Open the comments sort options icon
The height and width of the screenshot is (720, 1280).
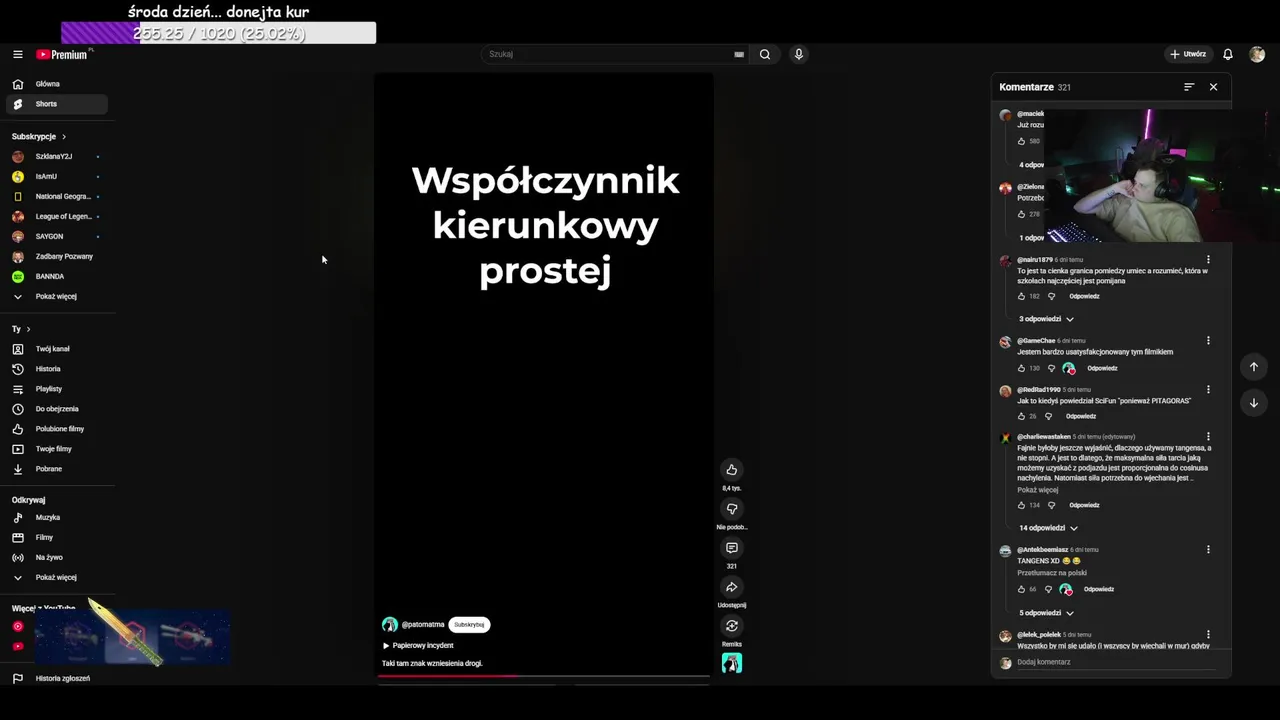[x=1189, y=87]
